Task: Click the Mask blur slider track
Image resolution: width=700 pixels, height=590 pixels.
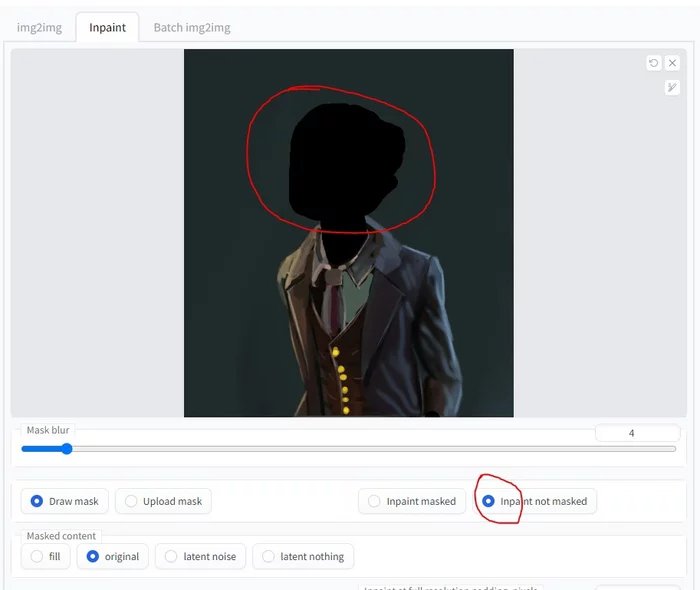Action: [349, 449]
